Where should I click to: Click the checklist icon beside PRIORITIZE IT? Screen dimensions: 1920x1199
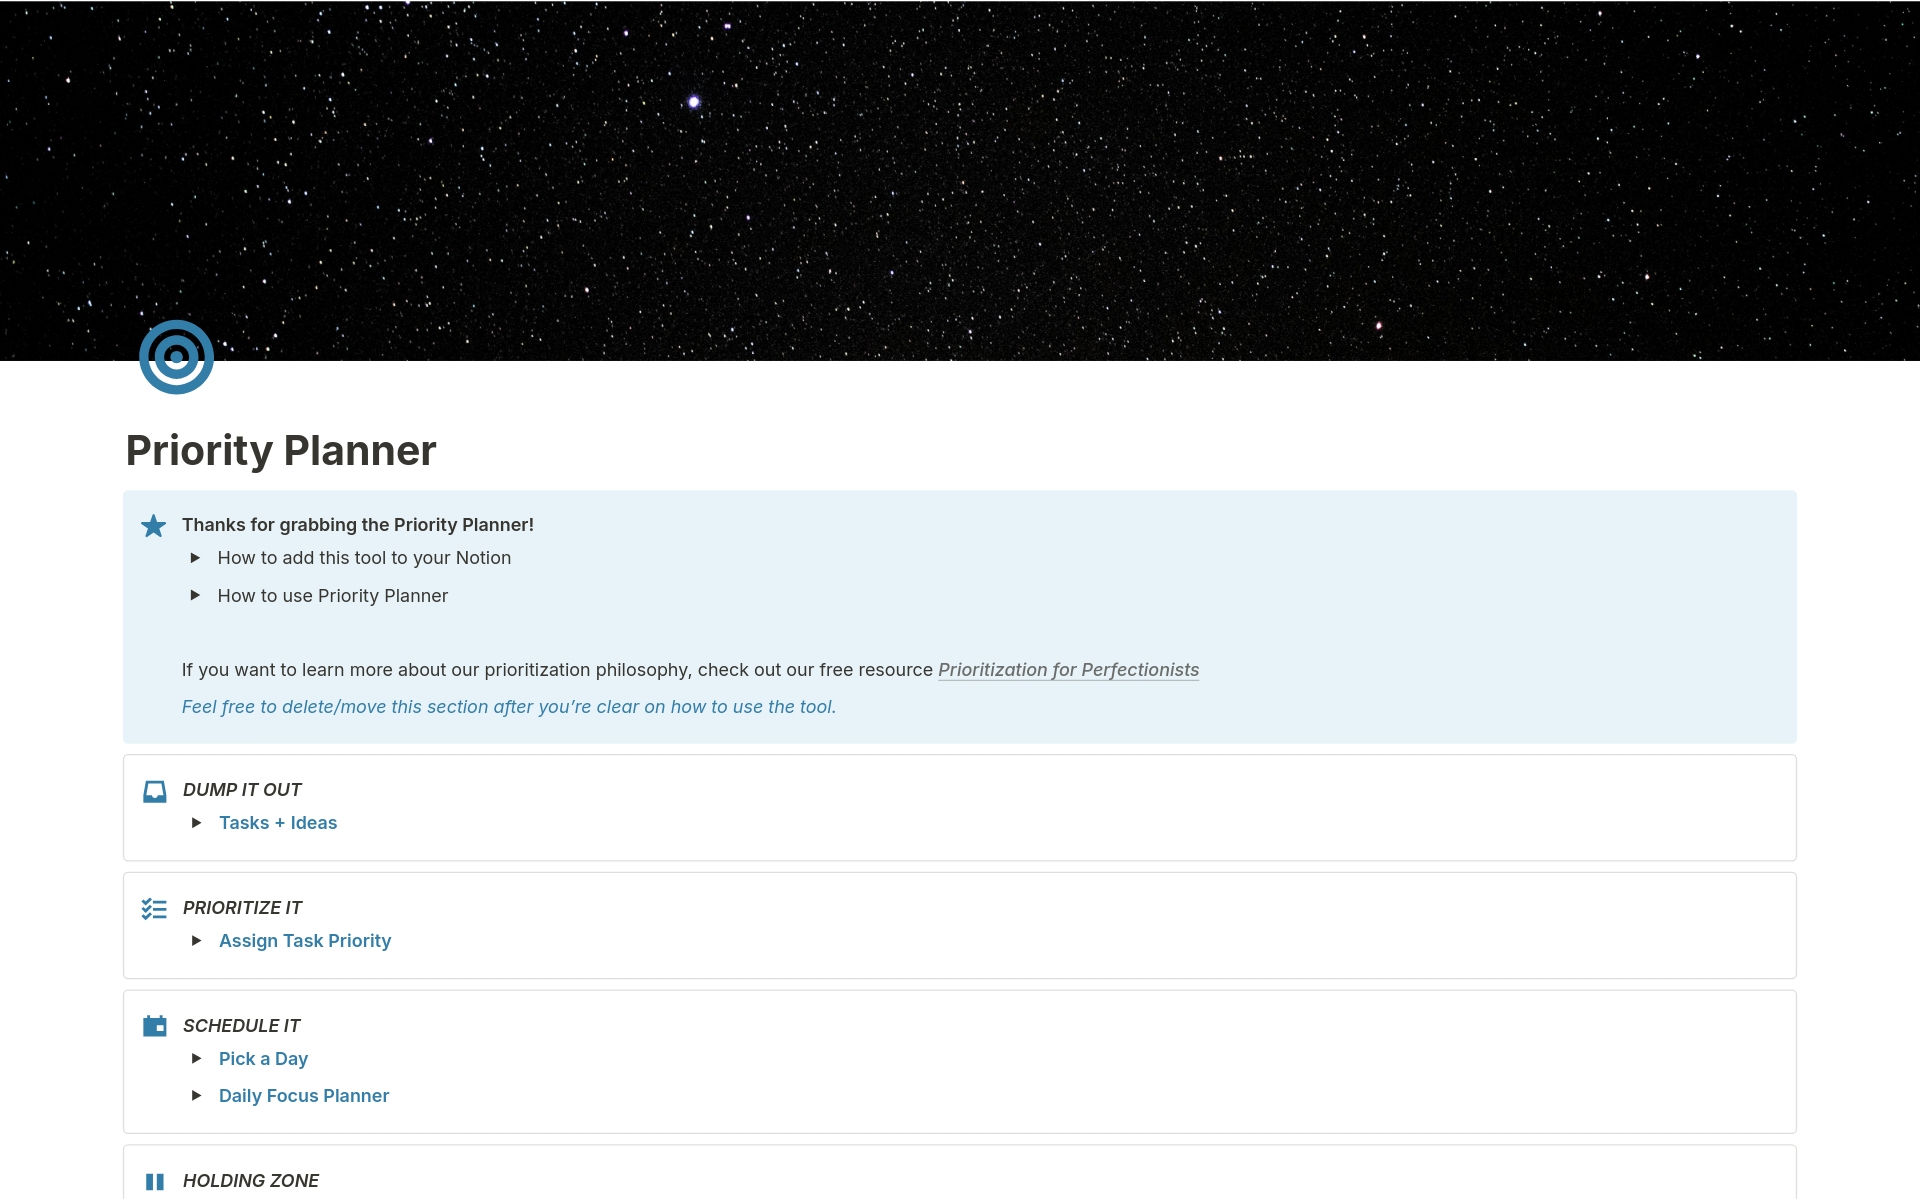click(x=154, y=909)
